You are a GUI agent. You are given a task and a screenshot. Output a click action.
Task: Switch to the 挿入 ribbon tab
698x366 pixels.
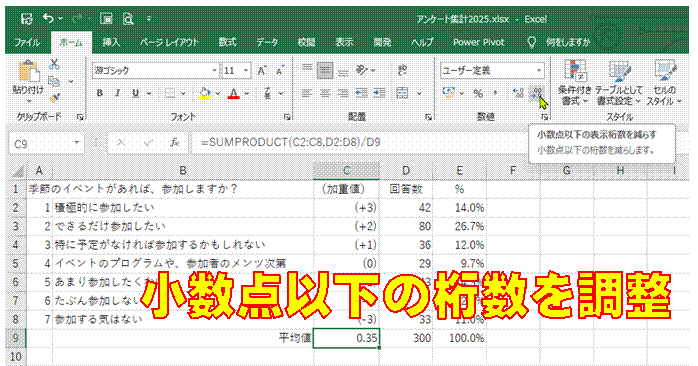pyautogui.click(x=111, y=42)
